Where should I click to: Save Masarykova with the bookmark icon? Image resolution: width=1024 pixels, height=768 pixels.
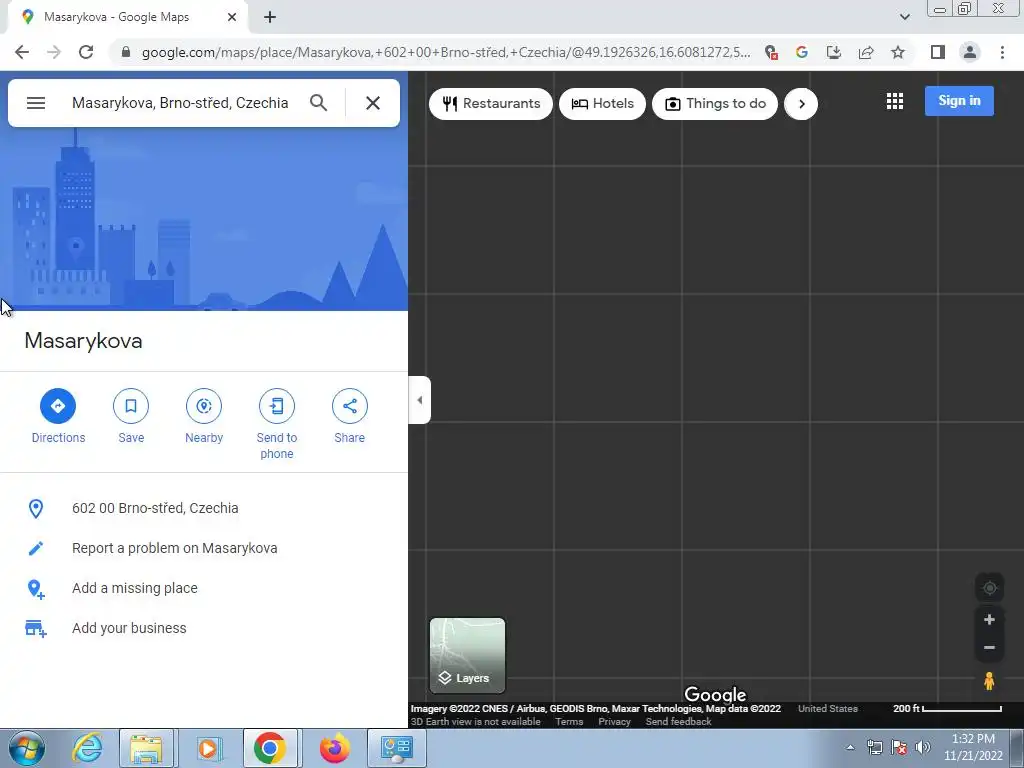pyautogui.click(x=131, y=406)
